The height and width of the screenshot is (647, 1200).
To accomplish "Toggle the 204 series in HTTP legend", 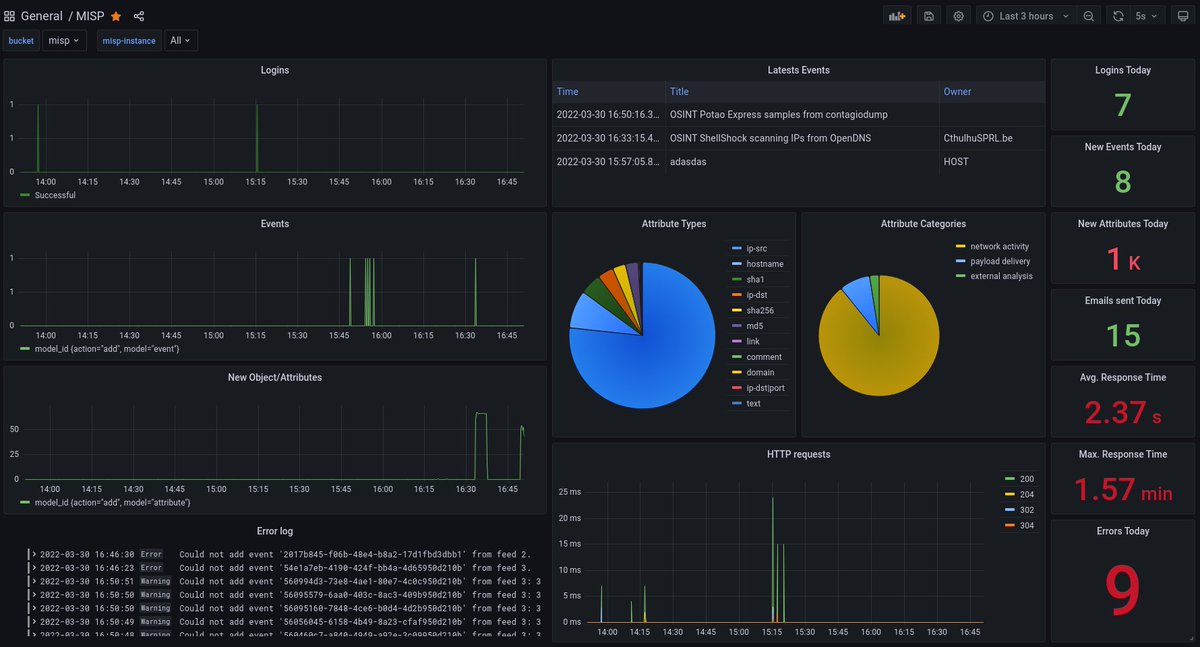I will pyautogui.click(x=1027, y=494).
